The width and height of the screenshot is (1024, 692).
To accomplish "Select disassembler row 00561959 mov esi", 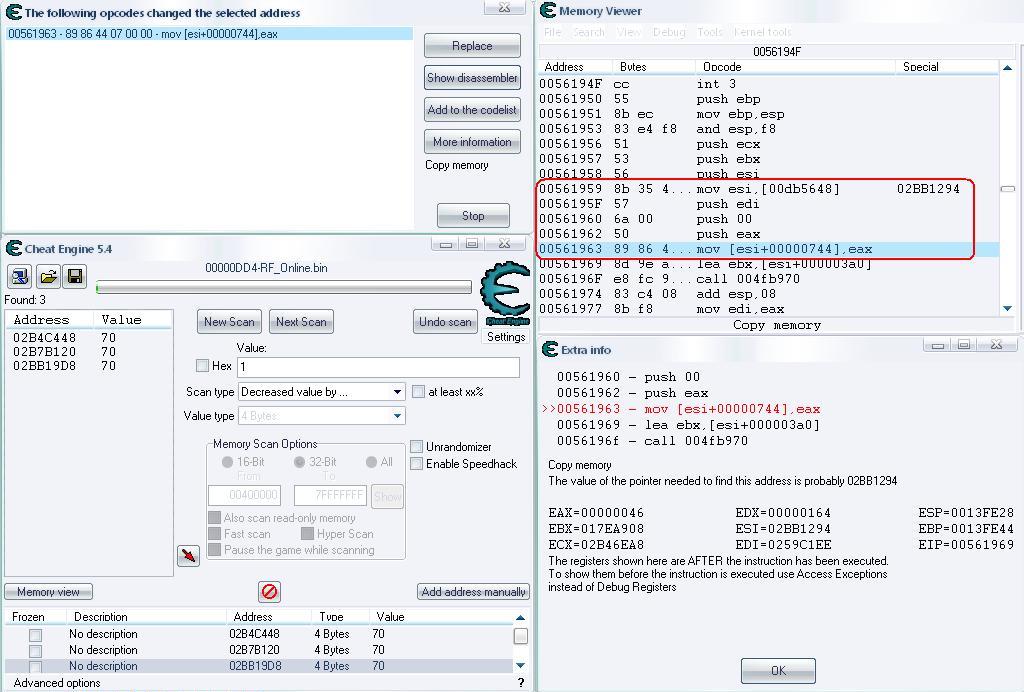I will click(768, 189).
